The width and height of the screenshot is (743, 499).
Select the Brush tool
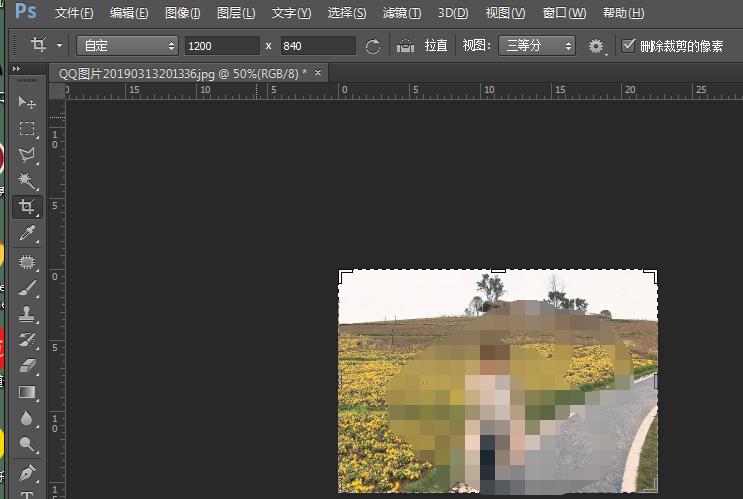[27, 288]
